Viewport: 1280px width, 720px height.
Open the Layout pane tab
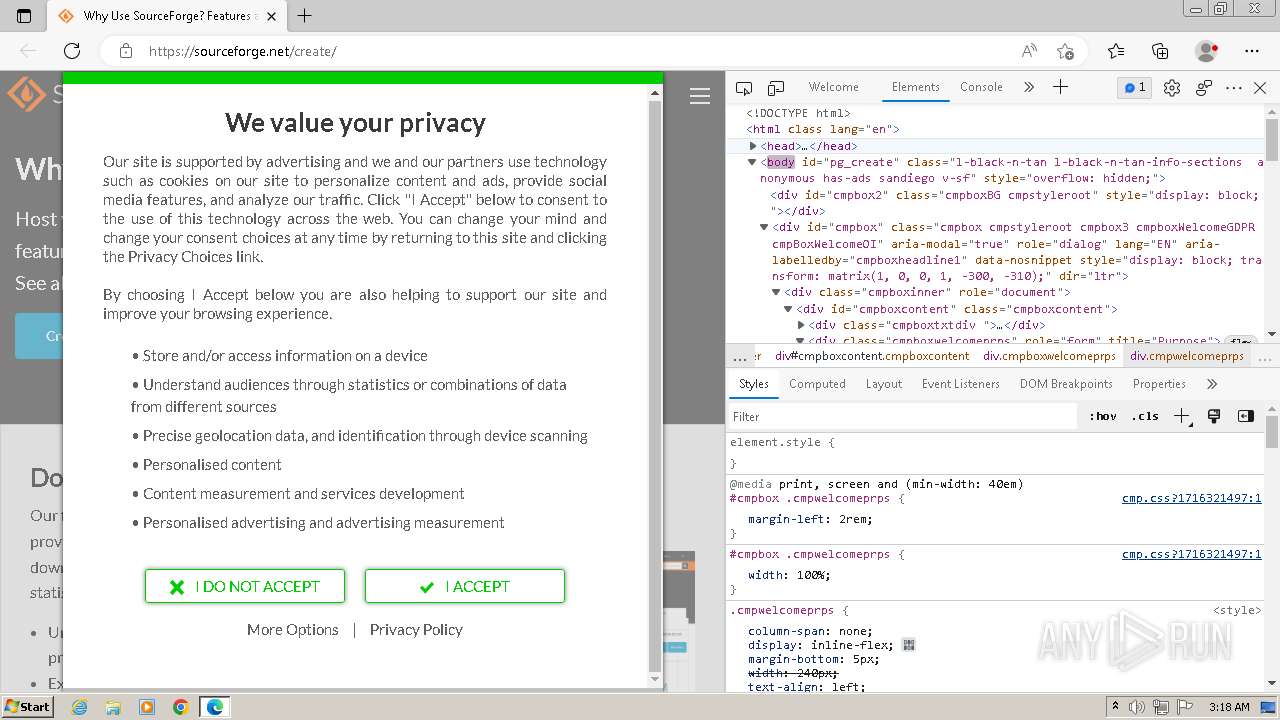tap(884, 384)
